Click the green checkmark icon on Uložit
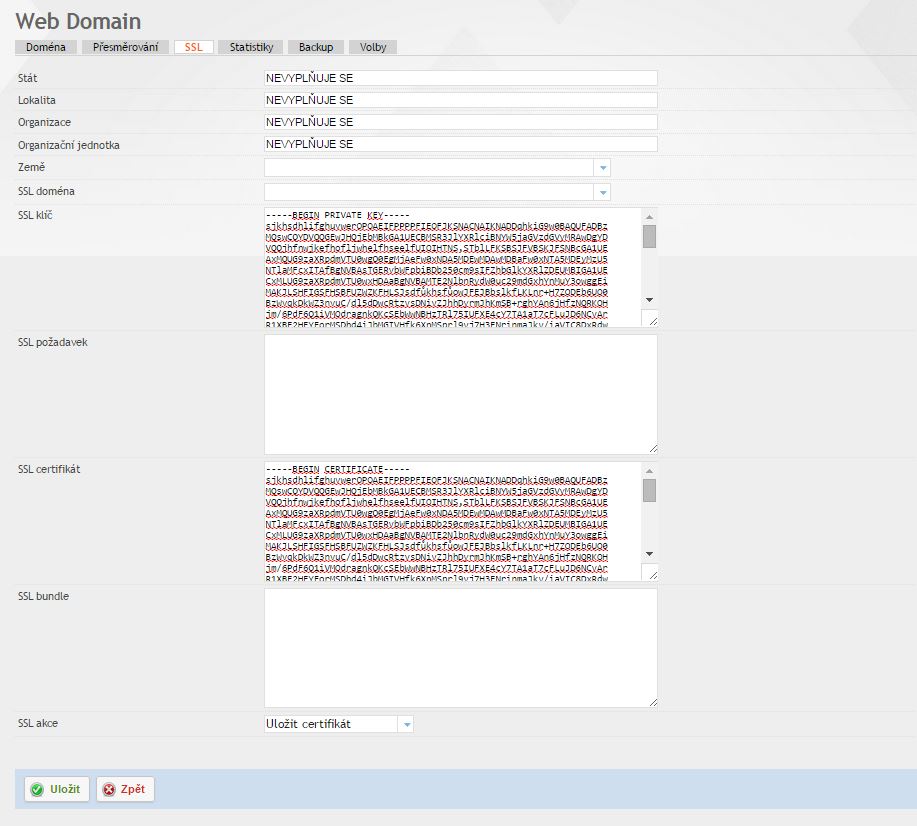The height and width of the screenshot is (826, 917). pyautogui.click(x=37, y=789)
